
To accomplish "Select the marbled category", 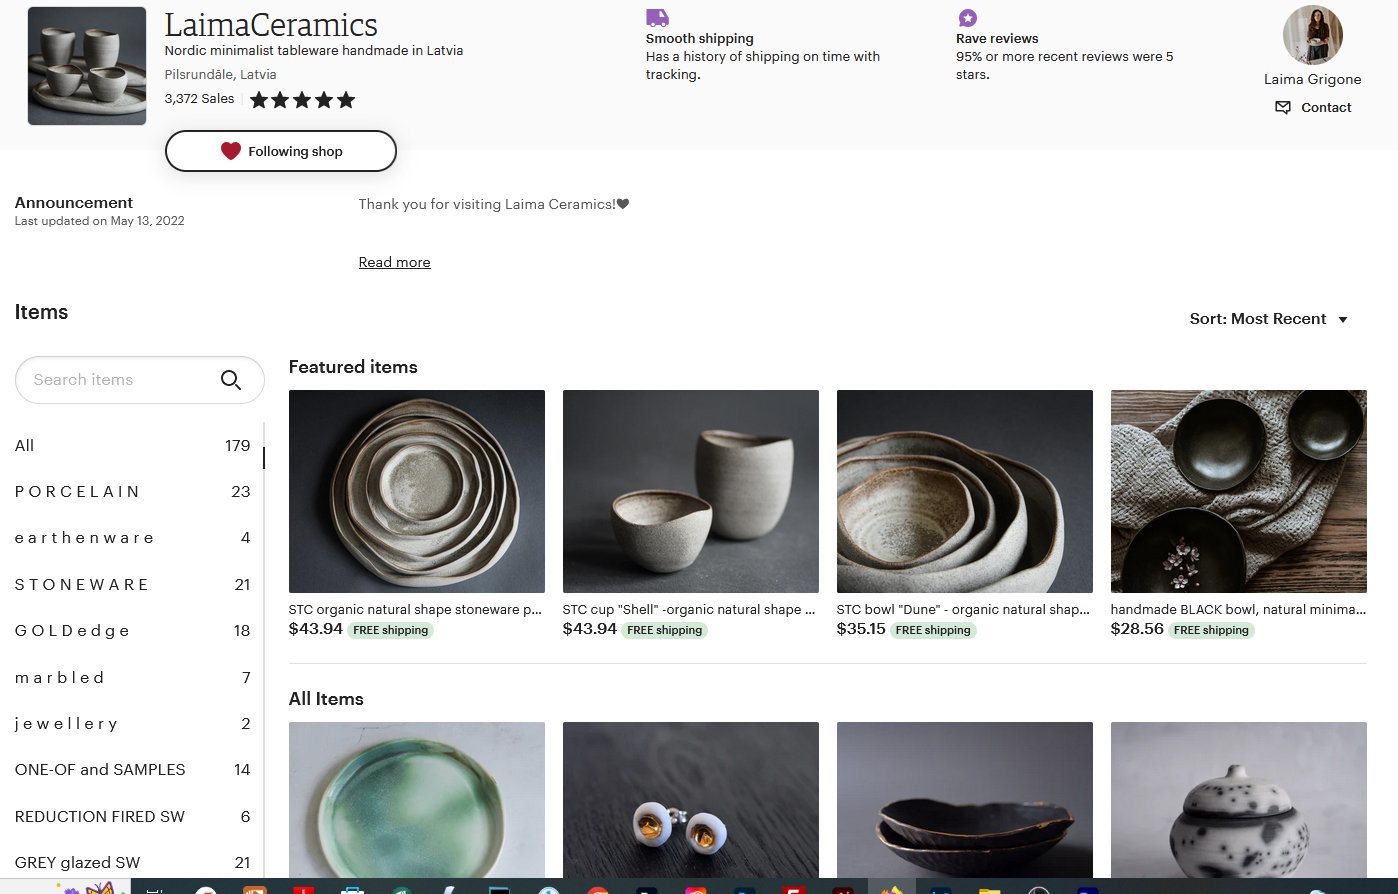I will (132, 677).
